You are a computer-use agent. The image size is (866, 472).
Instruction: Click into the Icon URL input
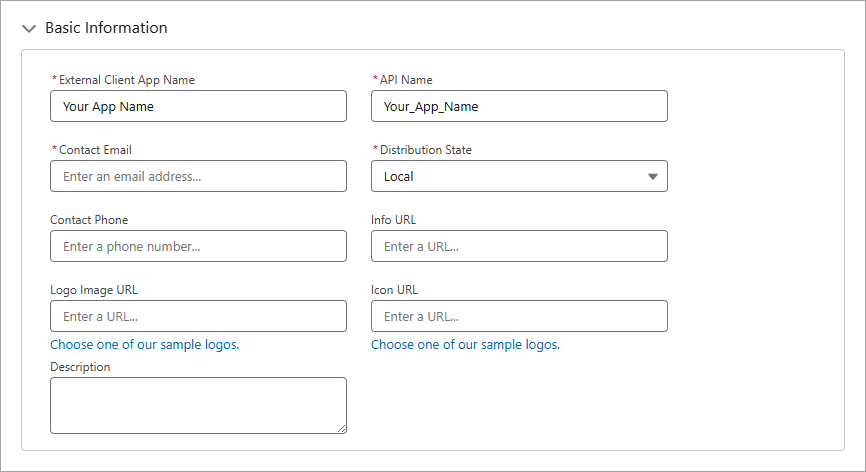pyautogui.click(x=519, y=316)
